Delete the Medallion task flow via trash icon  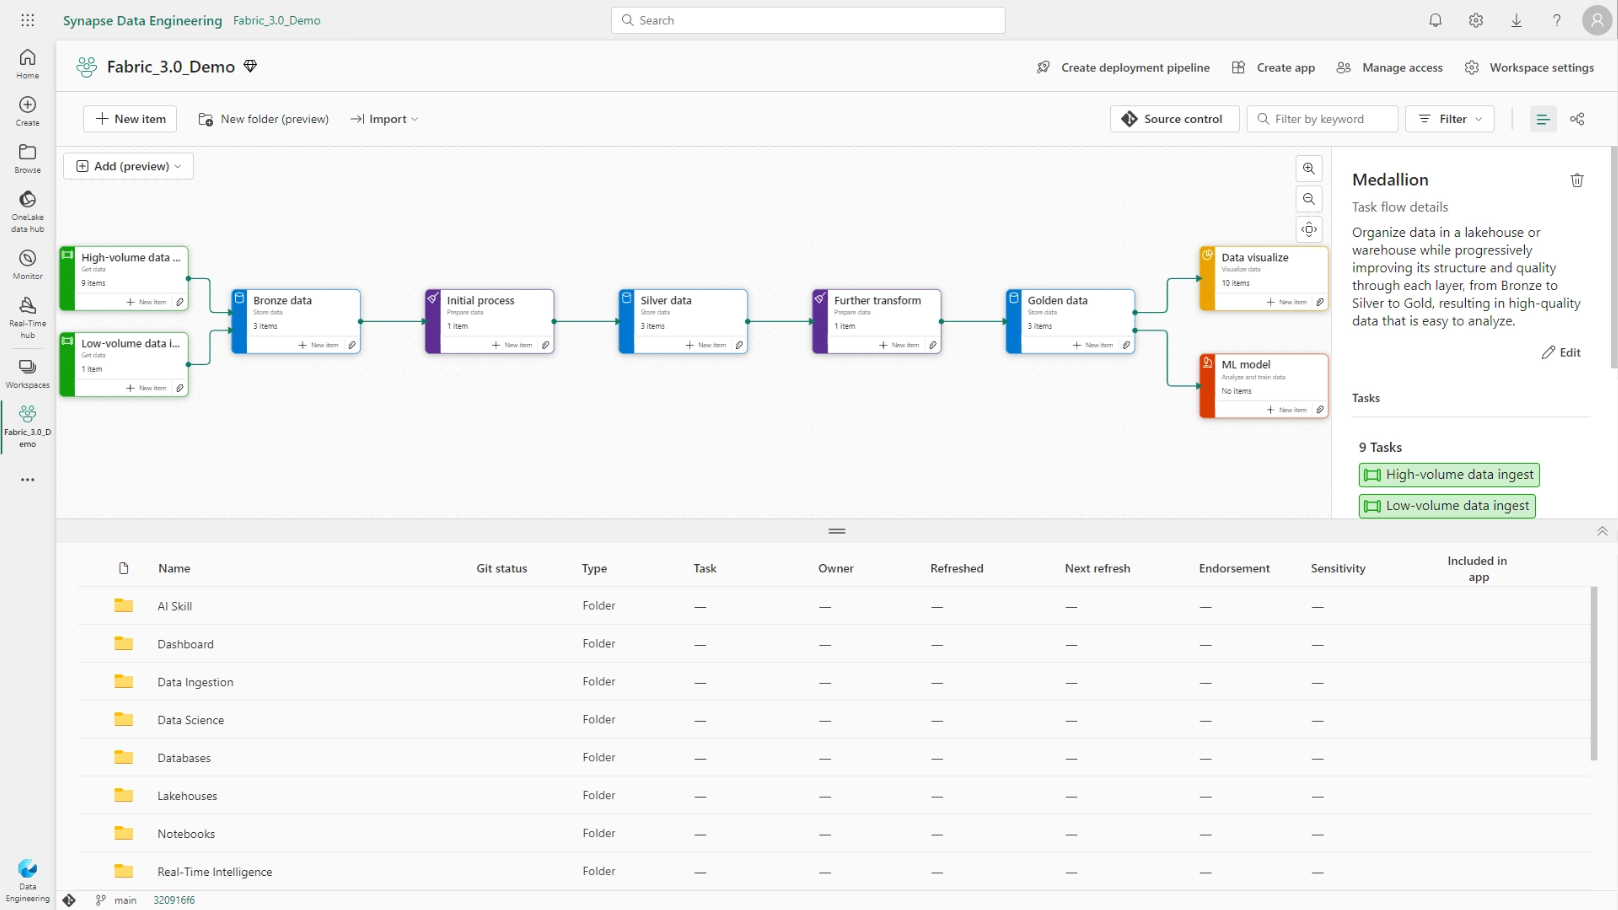point(1576,180)
